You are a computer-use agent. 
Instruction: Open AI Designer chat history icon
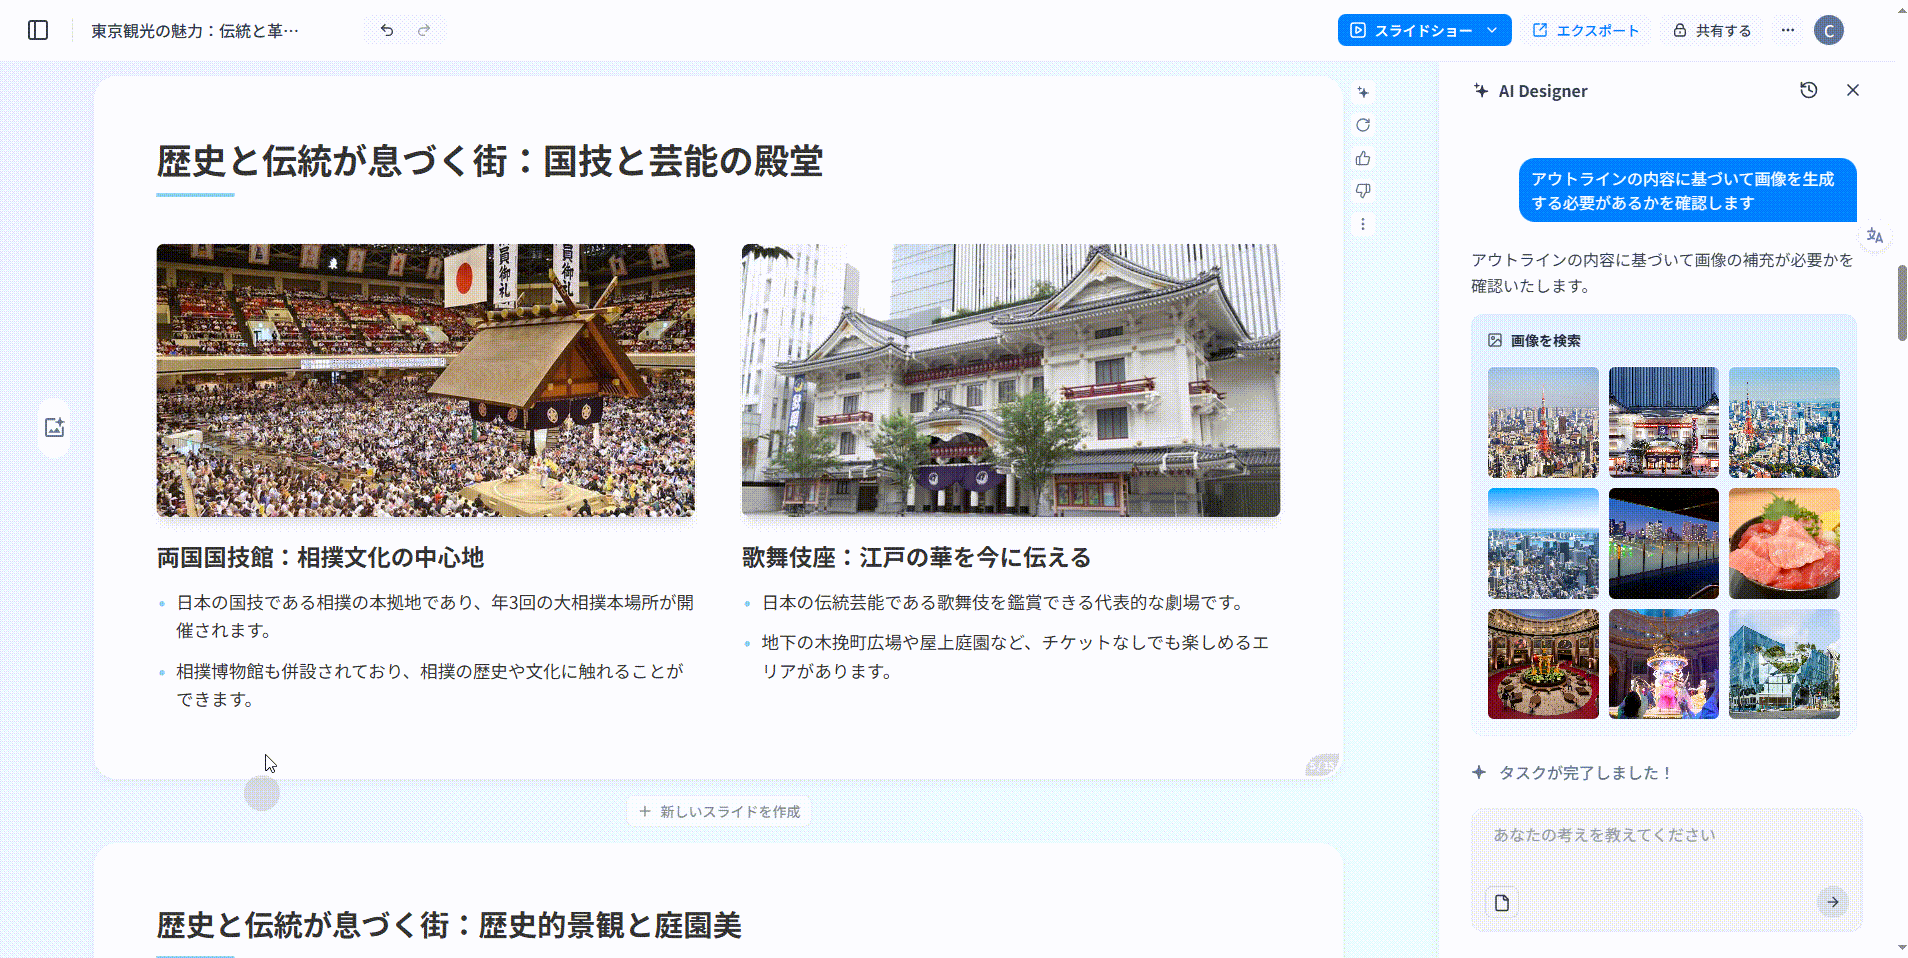[1809, 90]
